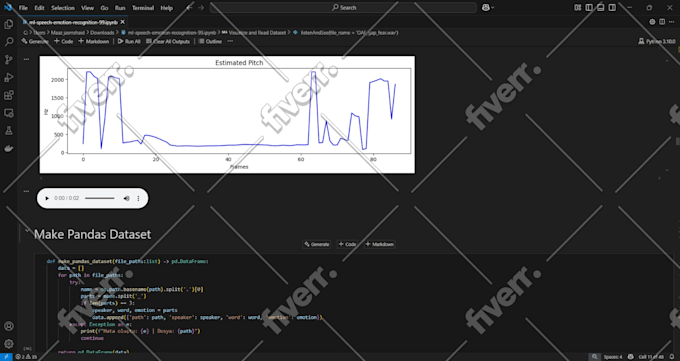
Task: Open the Remote Explorer view
Action: point(9,113)
